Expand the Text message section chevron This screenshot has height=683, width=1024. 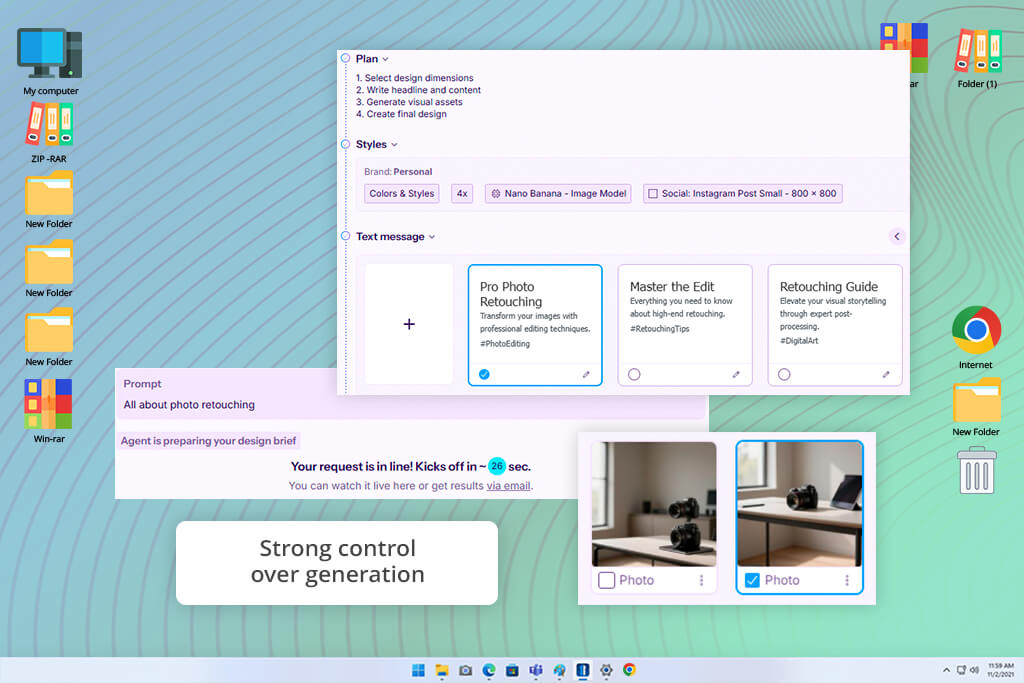point(432,237)
